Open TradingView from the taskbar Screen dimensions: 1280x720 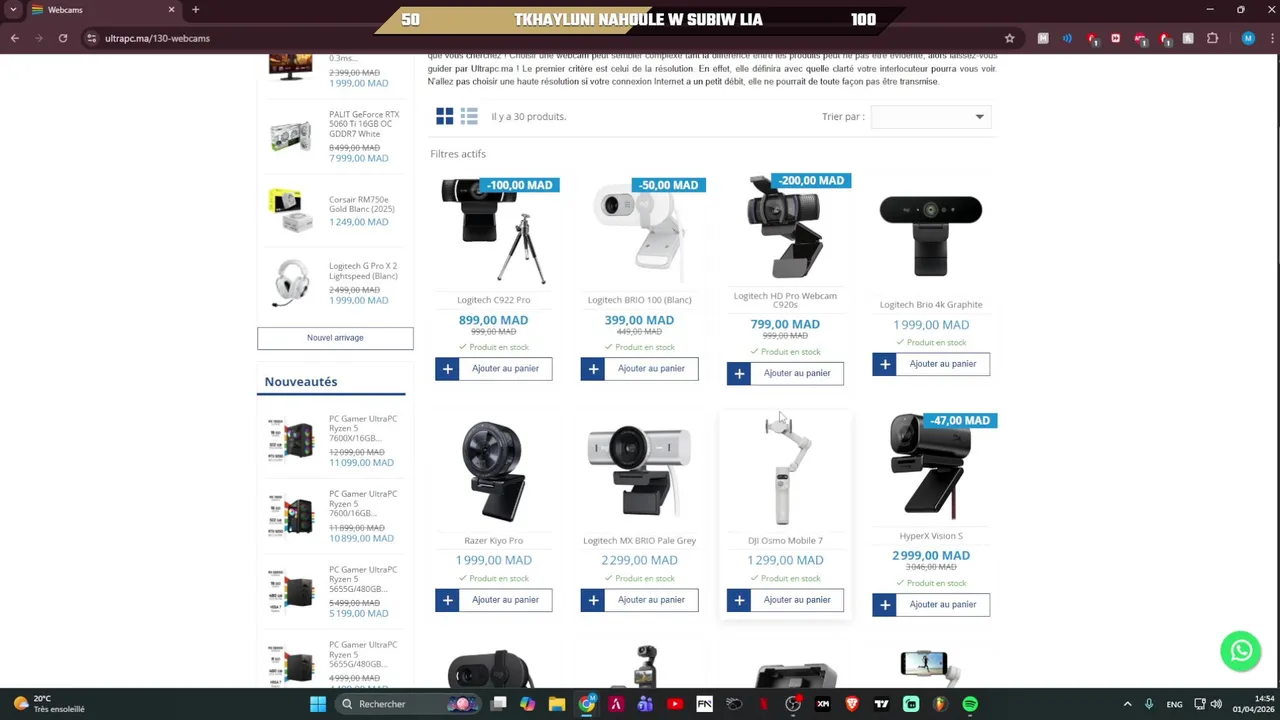pos(882,704)
